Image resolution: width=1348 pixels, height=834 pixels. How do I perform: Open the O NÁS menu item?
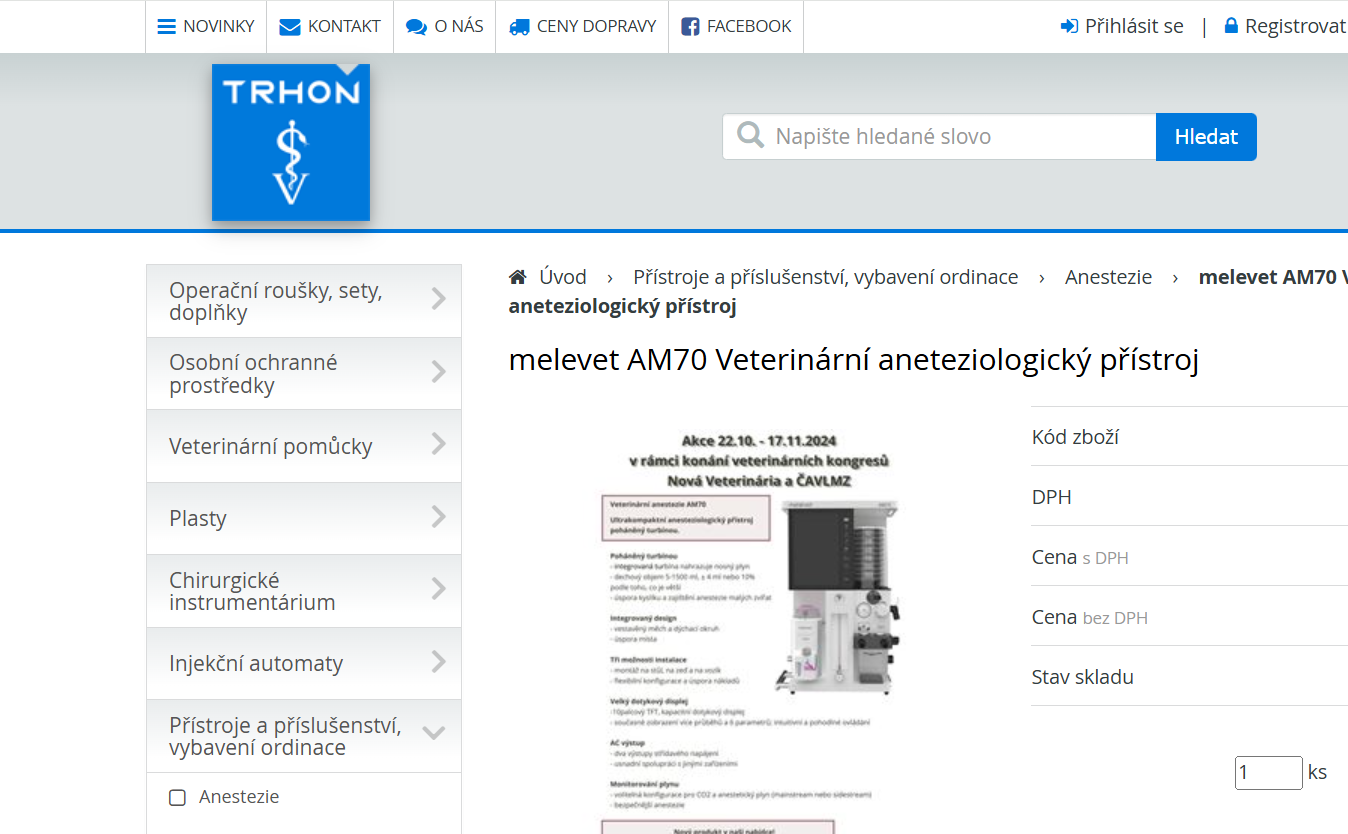click(x=445, y=26)
